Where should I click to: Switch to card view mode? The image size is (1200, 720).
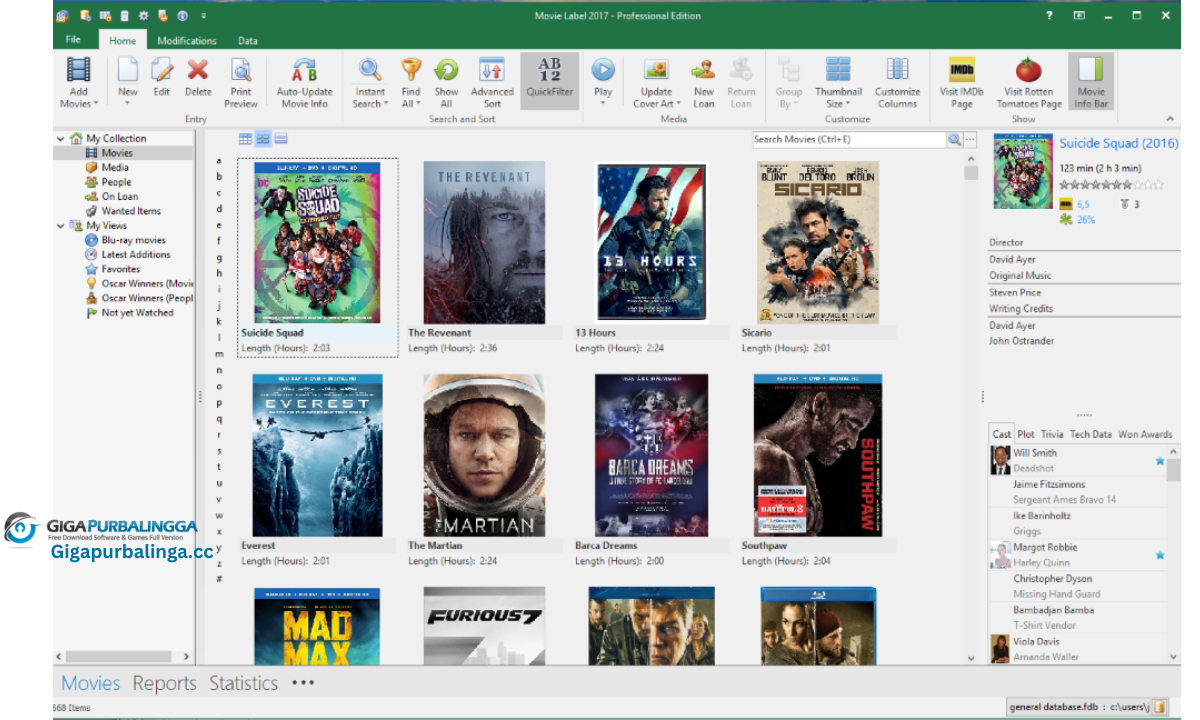click(281, 139)
